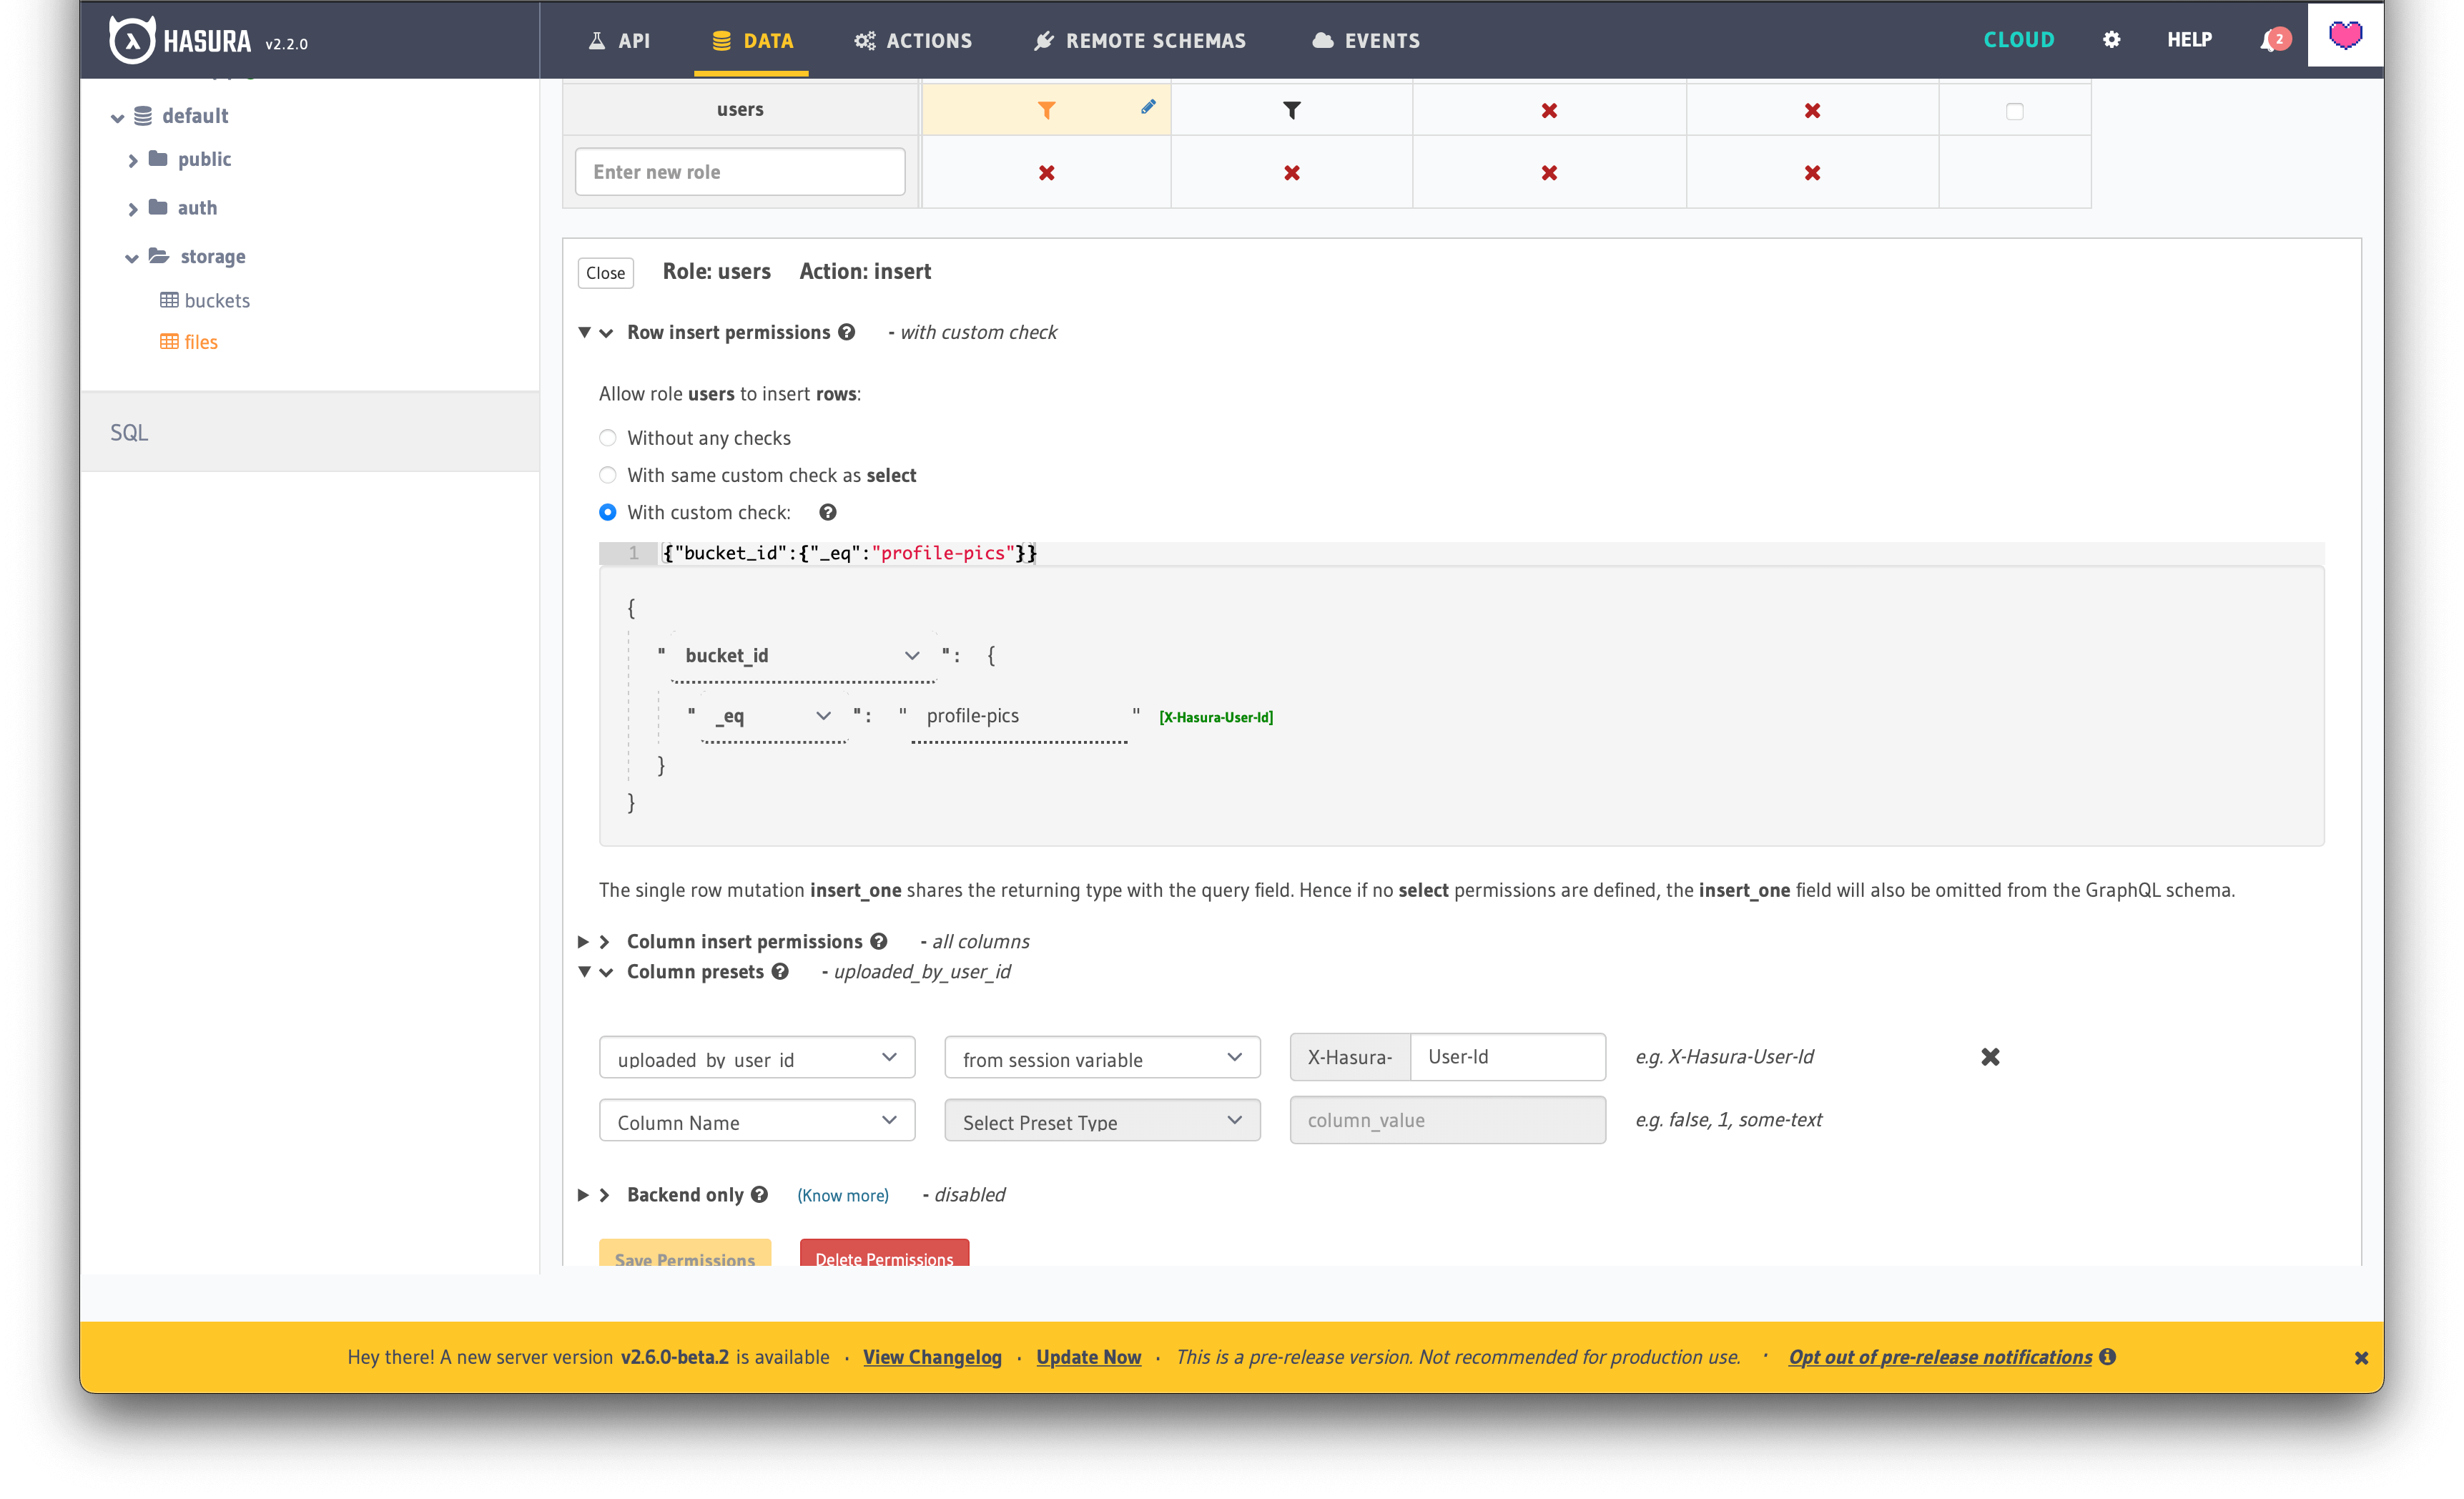Open the SQL page in sidebar

(x=129, y=432)
